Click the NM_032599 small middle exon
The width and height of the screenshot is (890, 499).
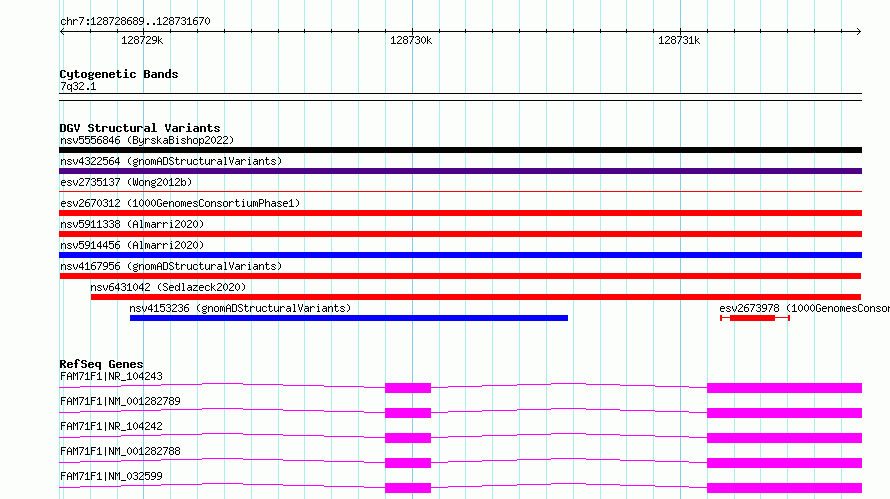[x=408, y=488]
